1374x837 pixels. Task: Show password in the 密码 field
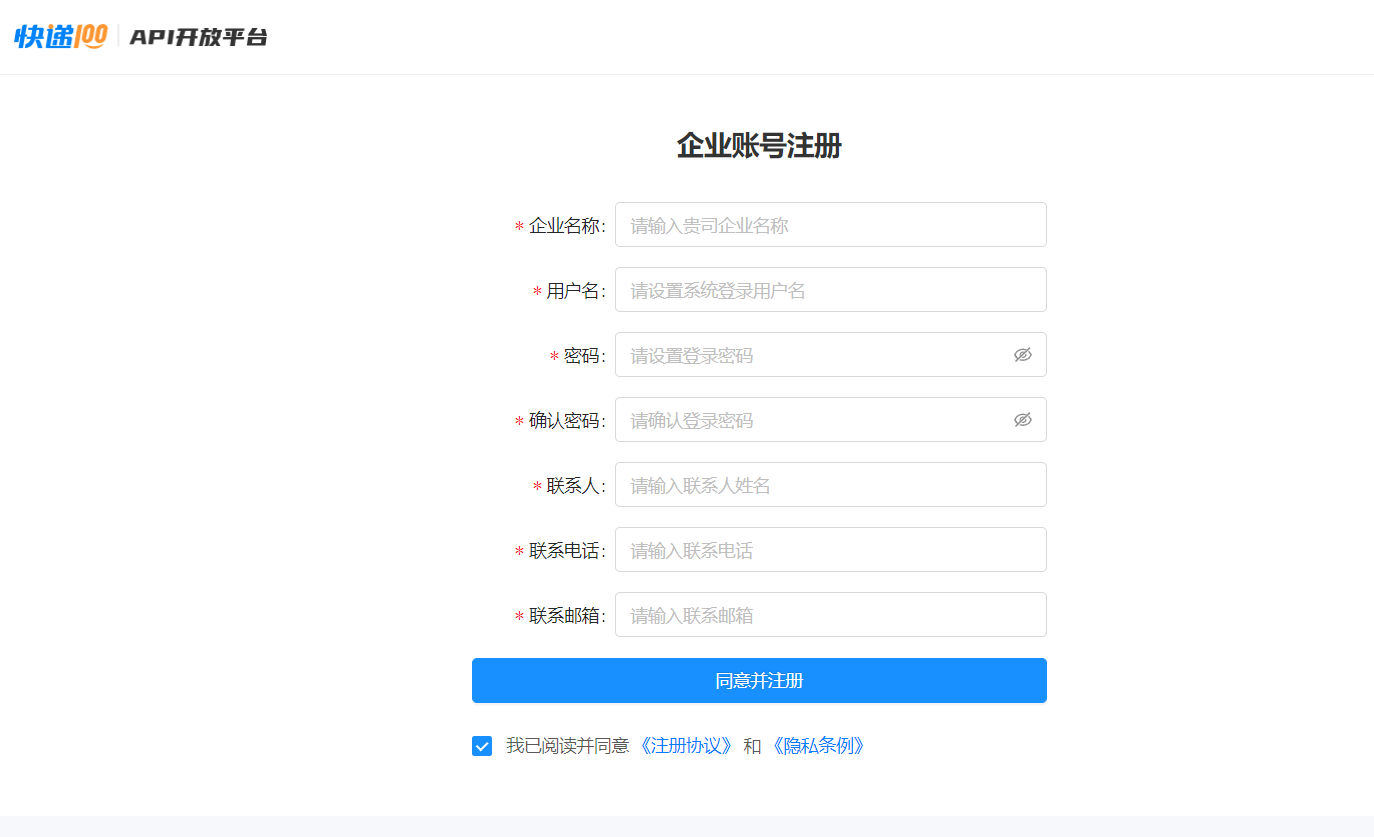(x=1022, y=355)
